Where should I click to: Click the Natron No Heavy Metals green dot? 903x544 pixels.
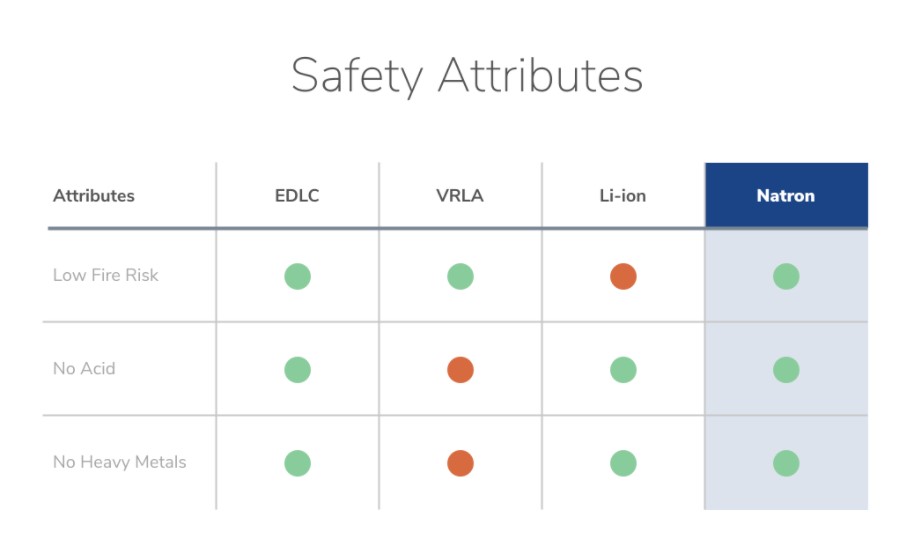point(786,463)
